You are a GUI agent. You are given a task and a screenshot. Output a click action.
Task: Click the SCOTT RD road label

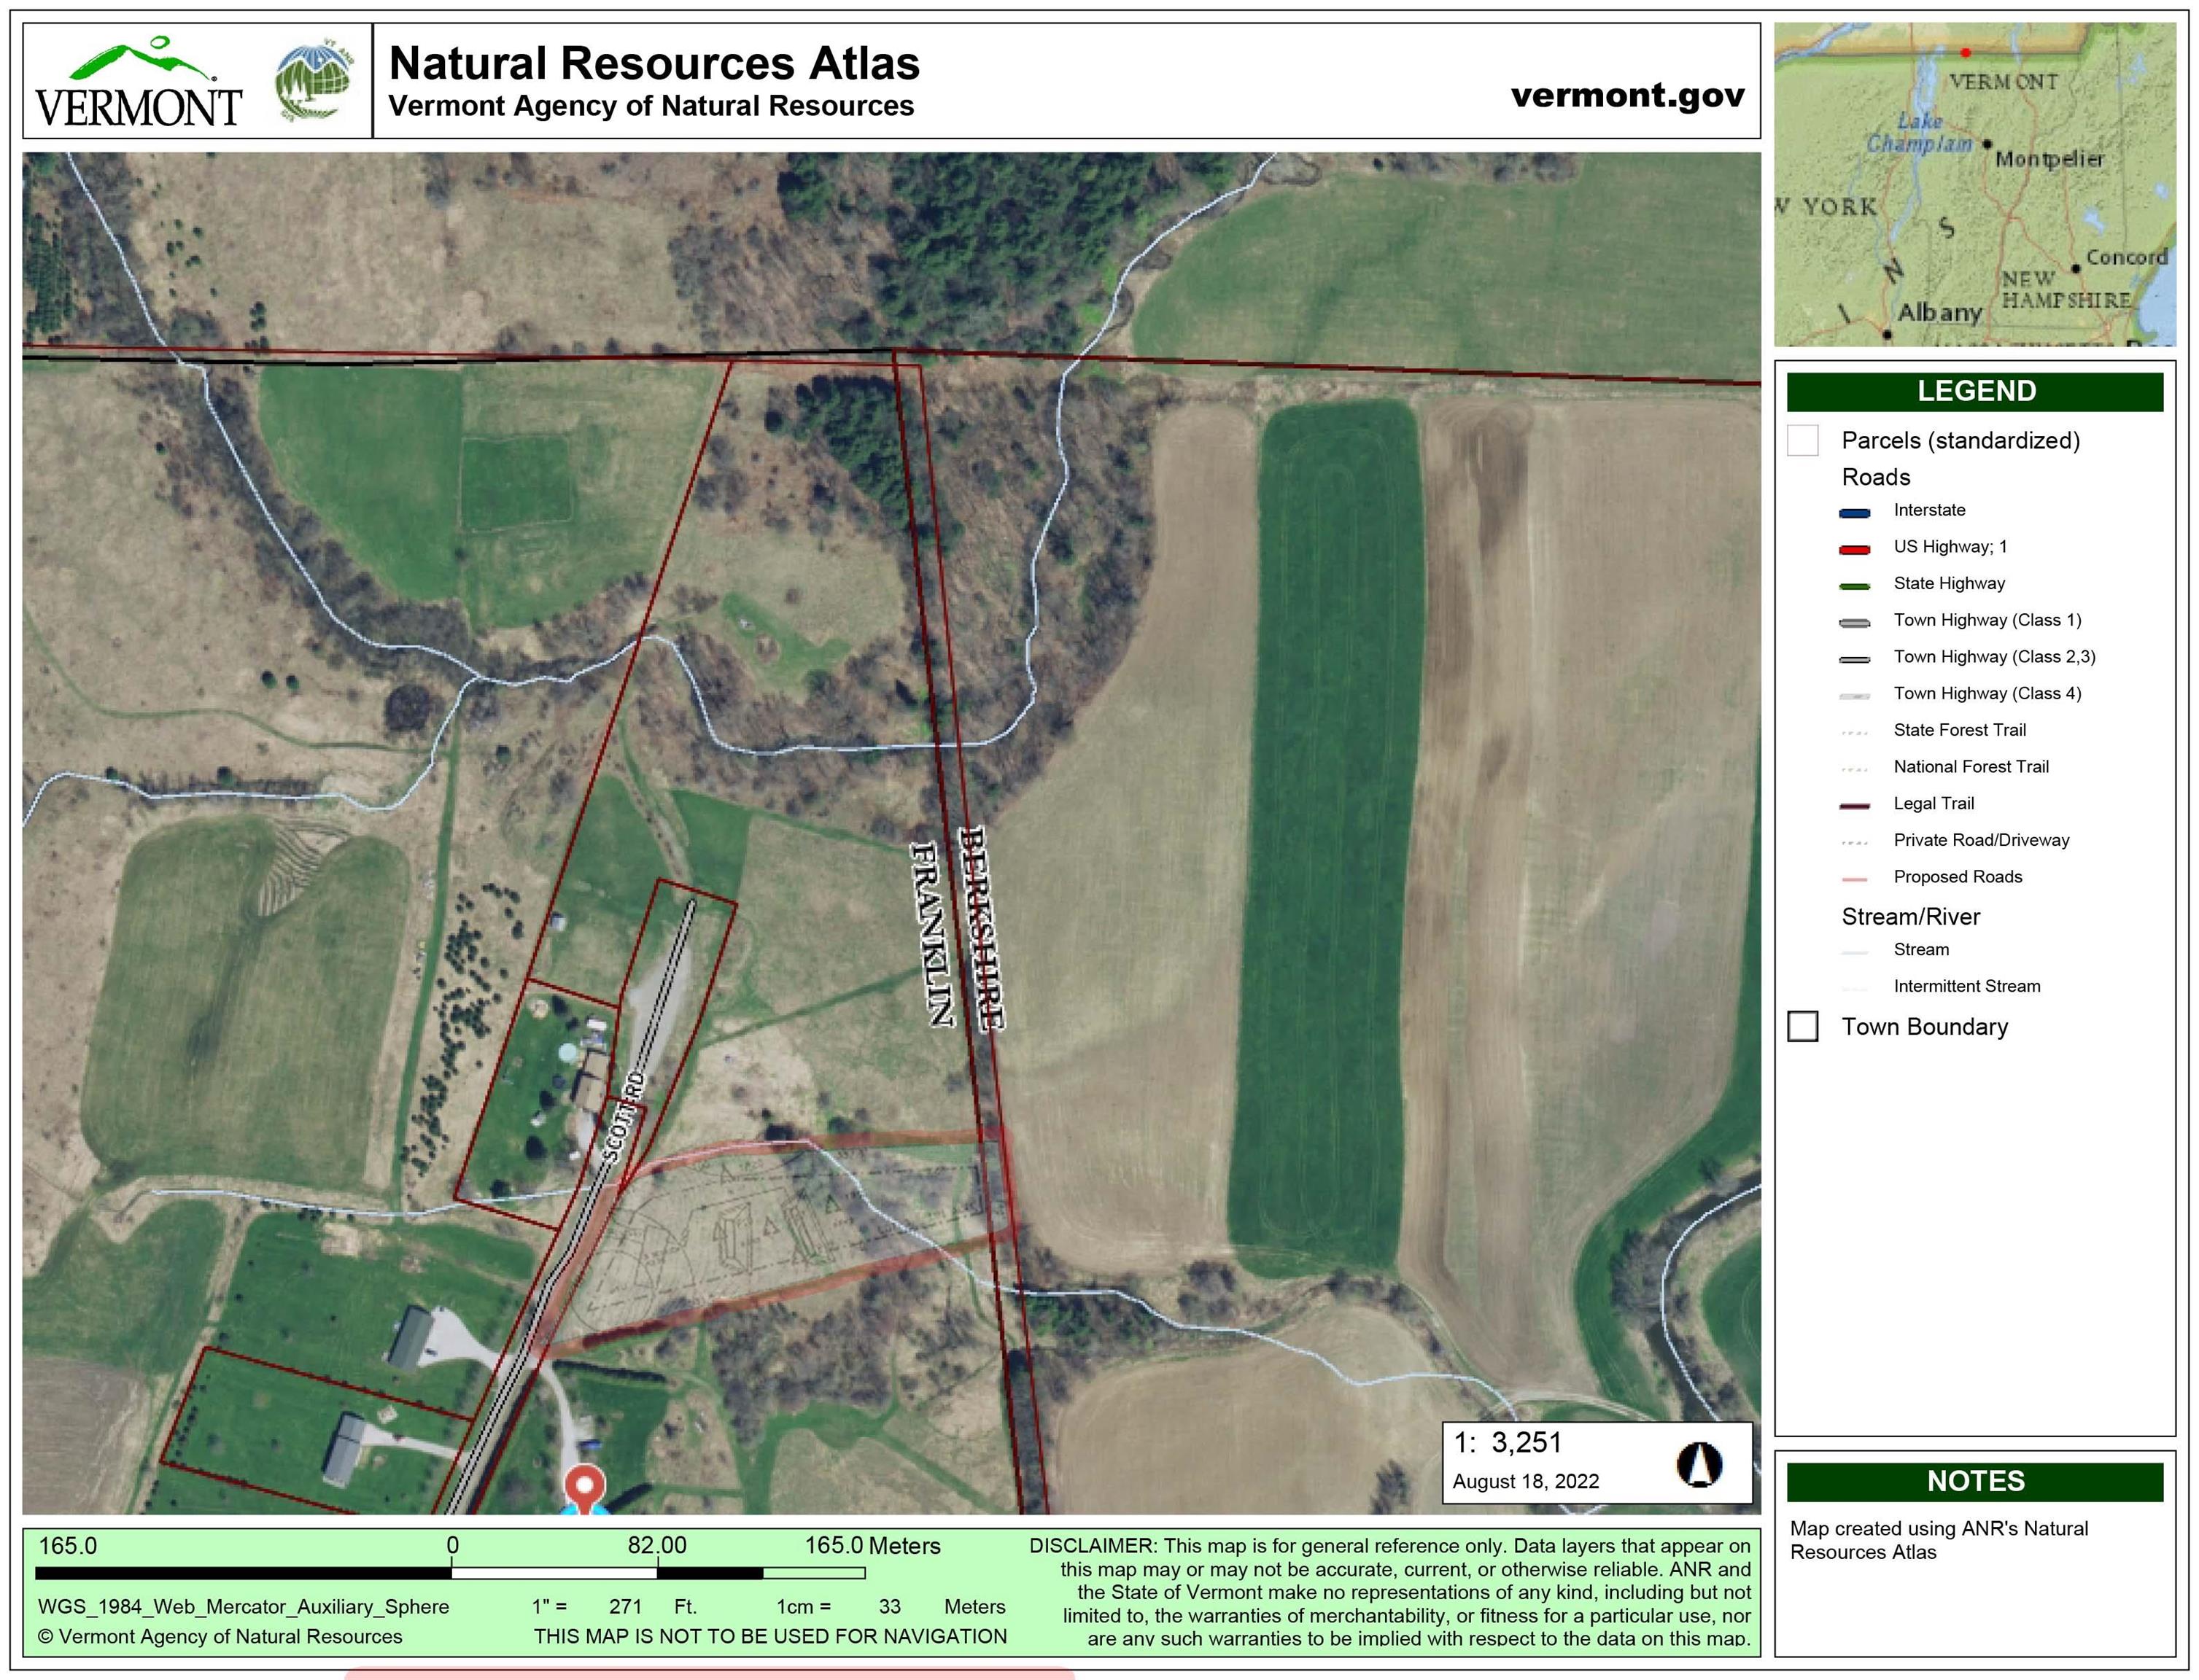(x=625, y=1117)
